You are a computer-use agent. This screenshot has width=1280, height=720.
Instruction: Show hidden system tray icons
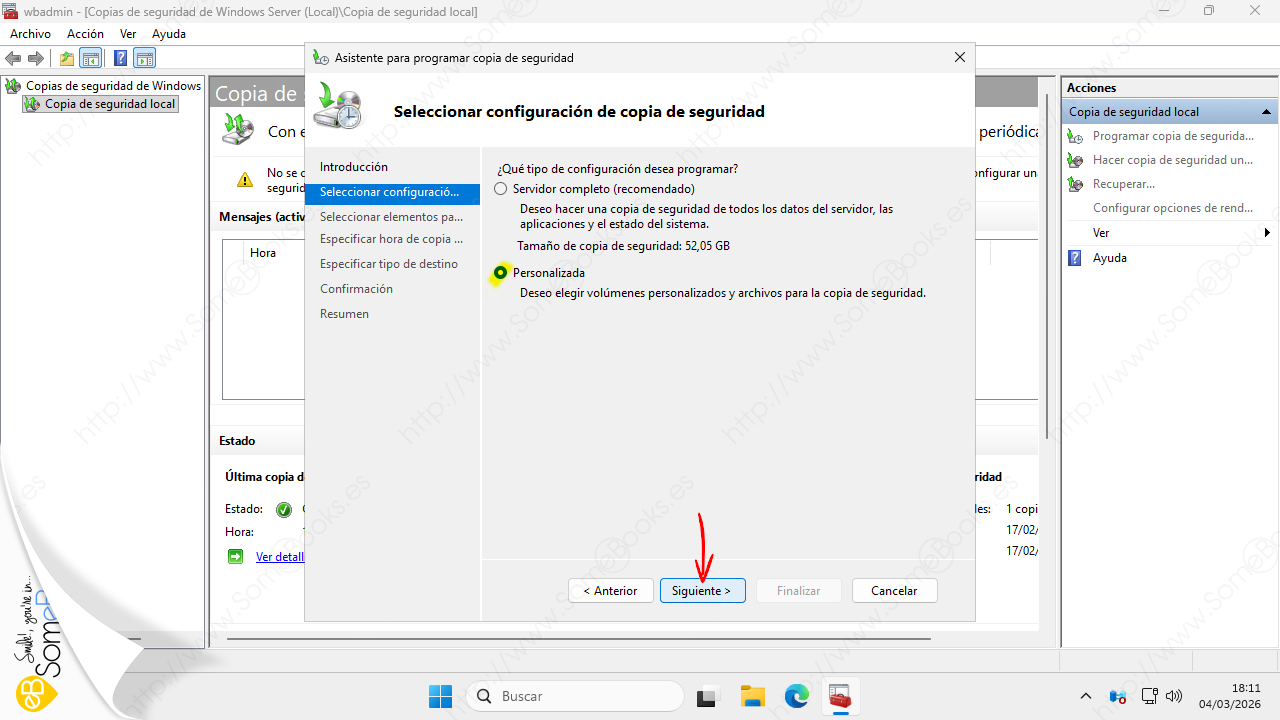1086,696
